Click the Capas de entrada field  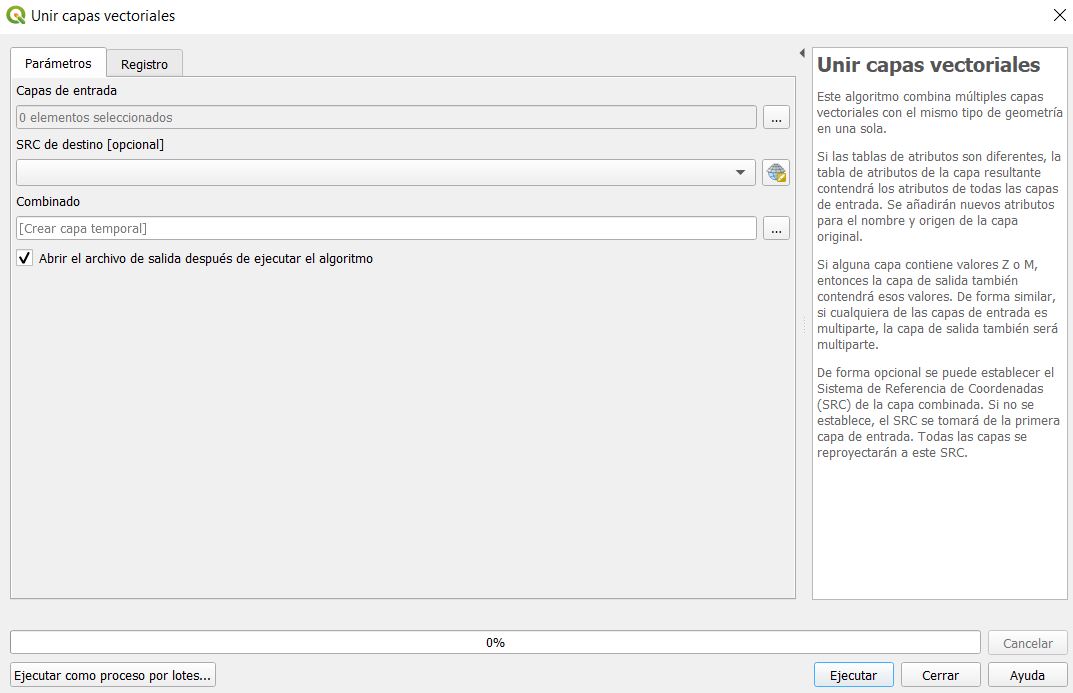(x=386, y=118)
